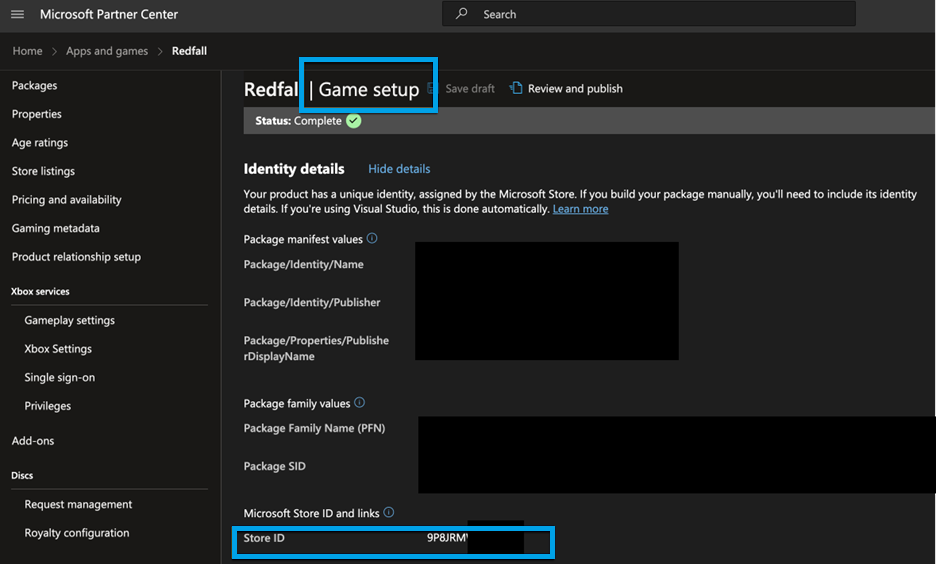Select the Redfall breadcrumb

click(189, 51)
